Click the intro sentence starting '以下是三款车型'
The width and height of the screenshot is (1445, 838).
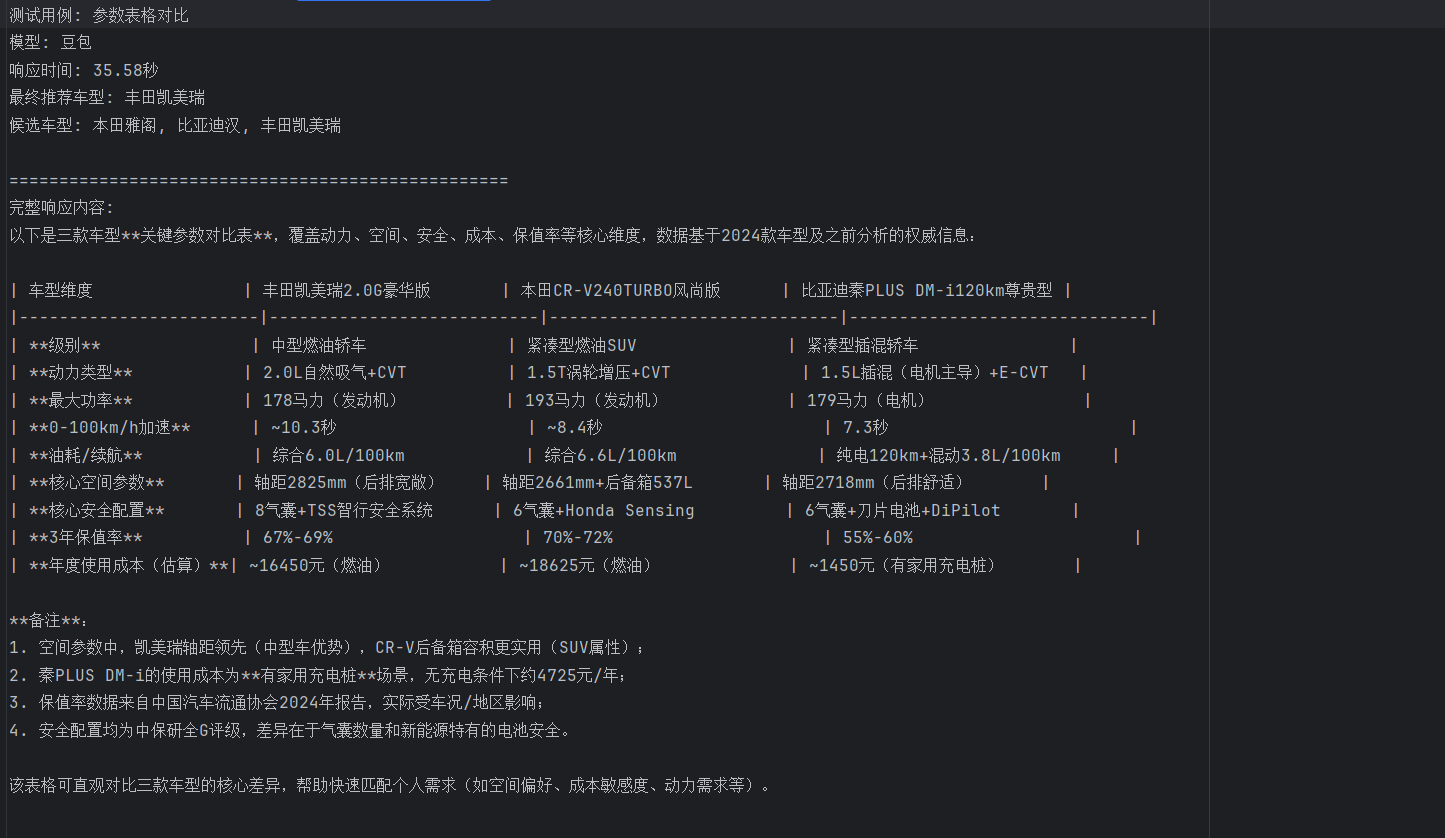point(493,235)
